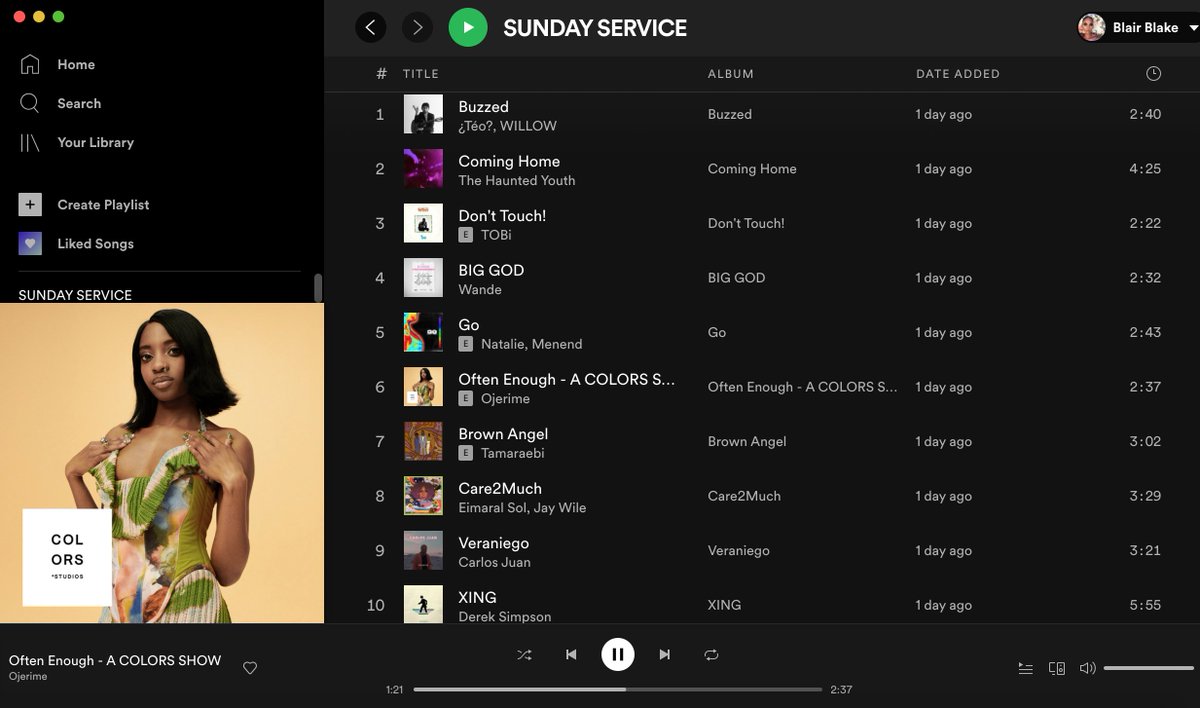Click Blair Blake profile avatar
Image resolution: width=1200 pixels, height=708 pixels.
pos(1092,28)
